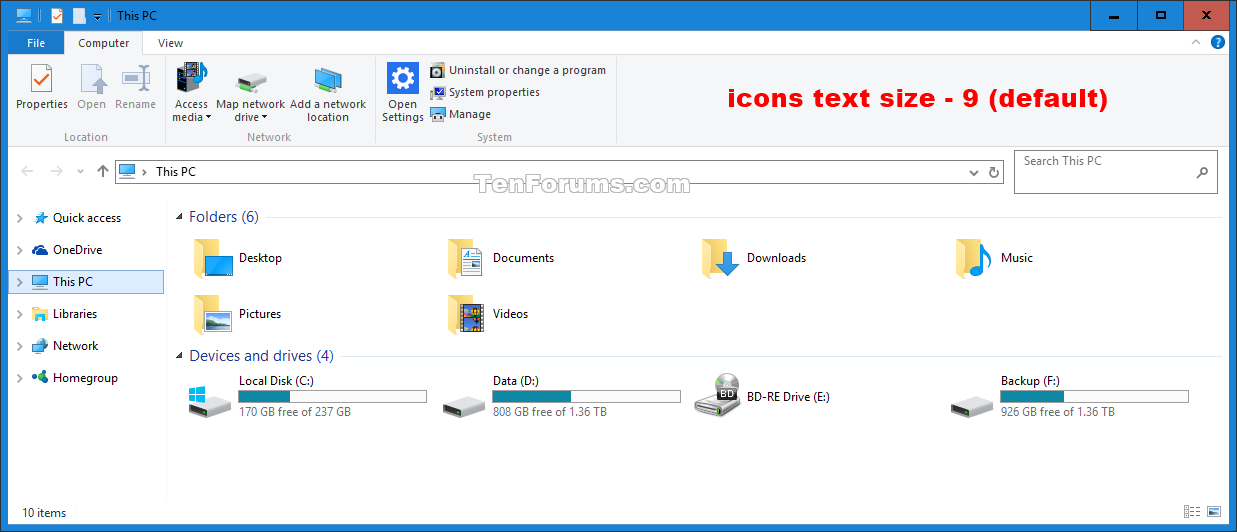Select the Music folder icon
The height and width of the screenshot is (532, 1237).
point(974,258)
